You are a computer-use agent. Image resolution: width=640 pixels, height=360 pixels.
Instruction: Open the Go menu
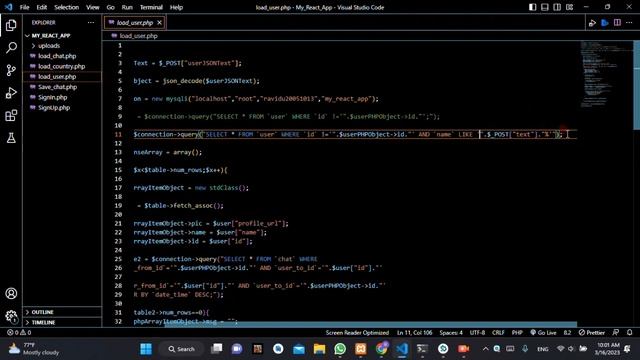click(x=110, y=7)
